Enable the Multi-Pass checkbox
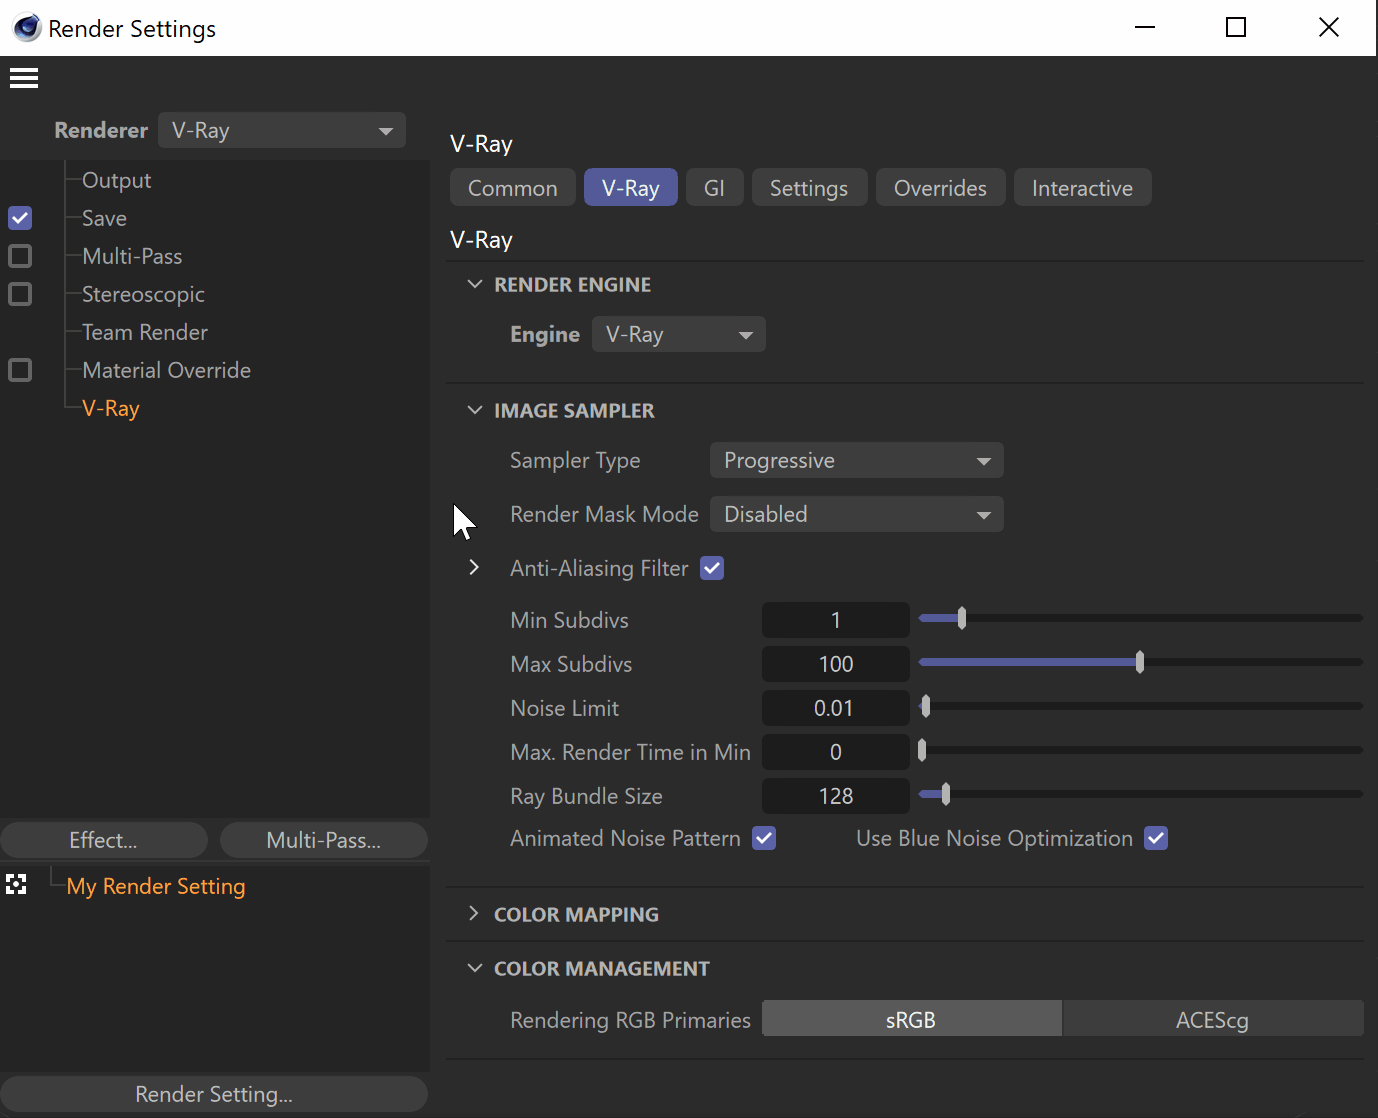 pos(20,256)
